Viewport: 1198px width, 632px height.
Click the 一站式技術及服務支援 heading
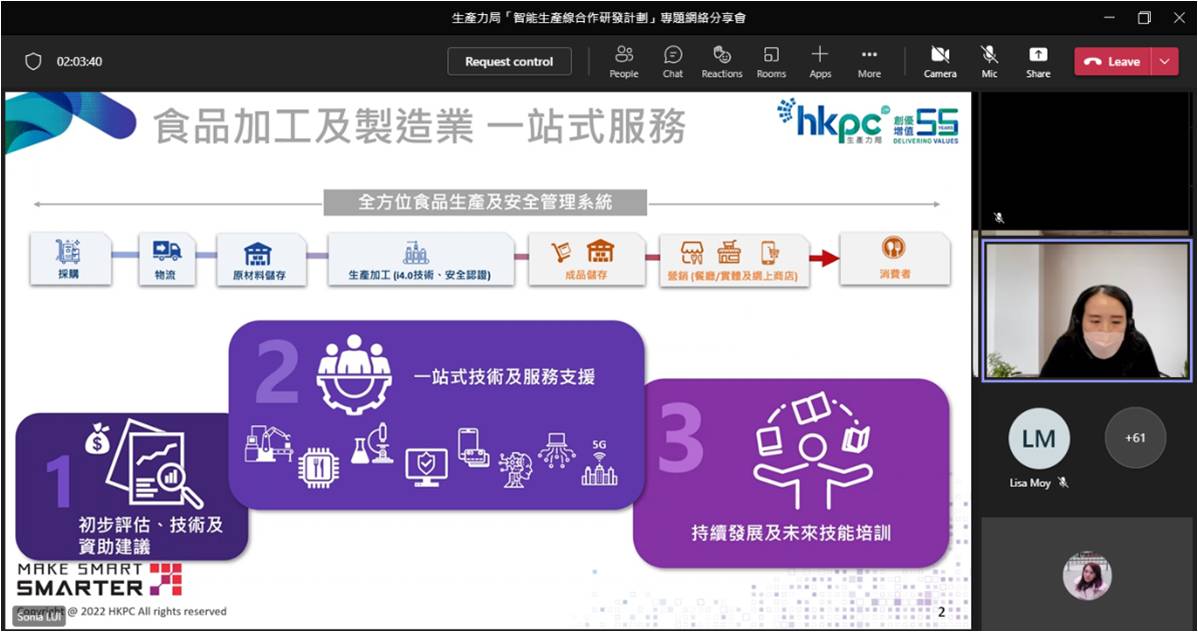coord(504,377)
